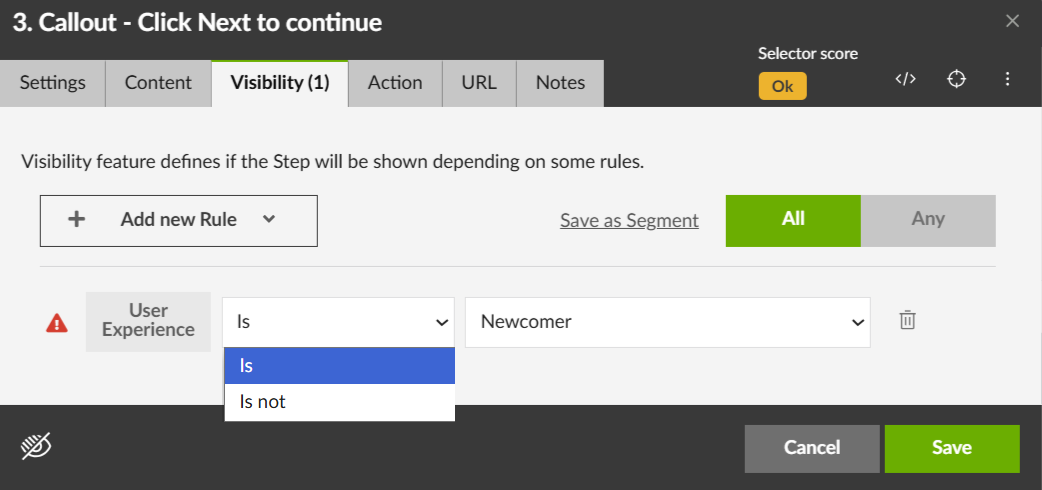The height and width of the screenshot is (490, 1042).
Task: Click the red warning triangle icon
Action: tap(57, 322)
